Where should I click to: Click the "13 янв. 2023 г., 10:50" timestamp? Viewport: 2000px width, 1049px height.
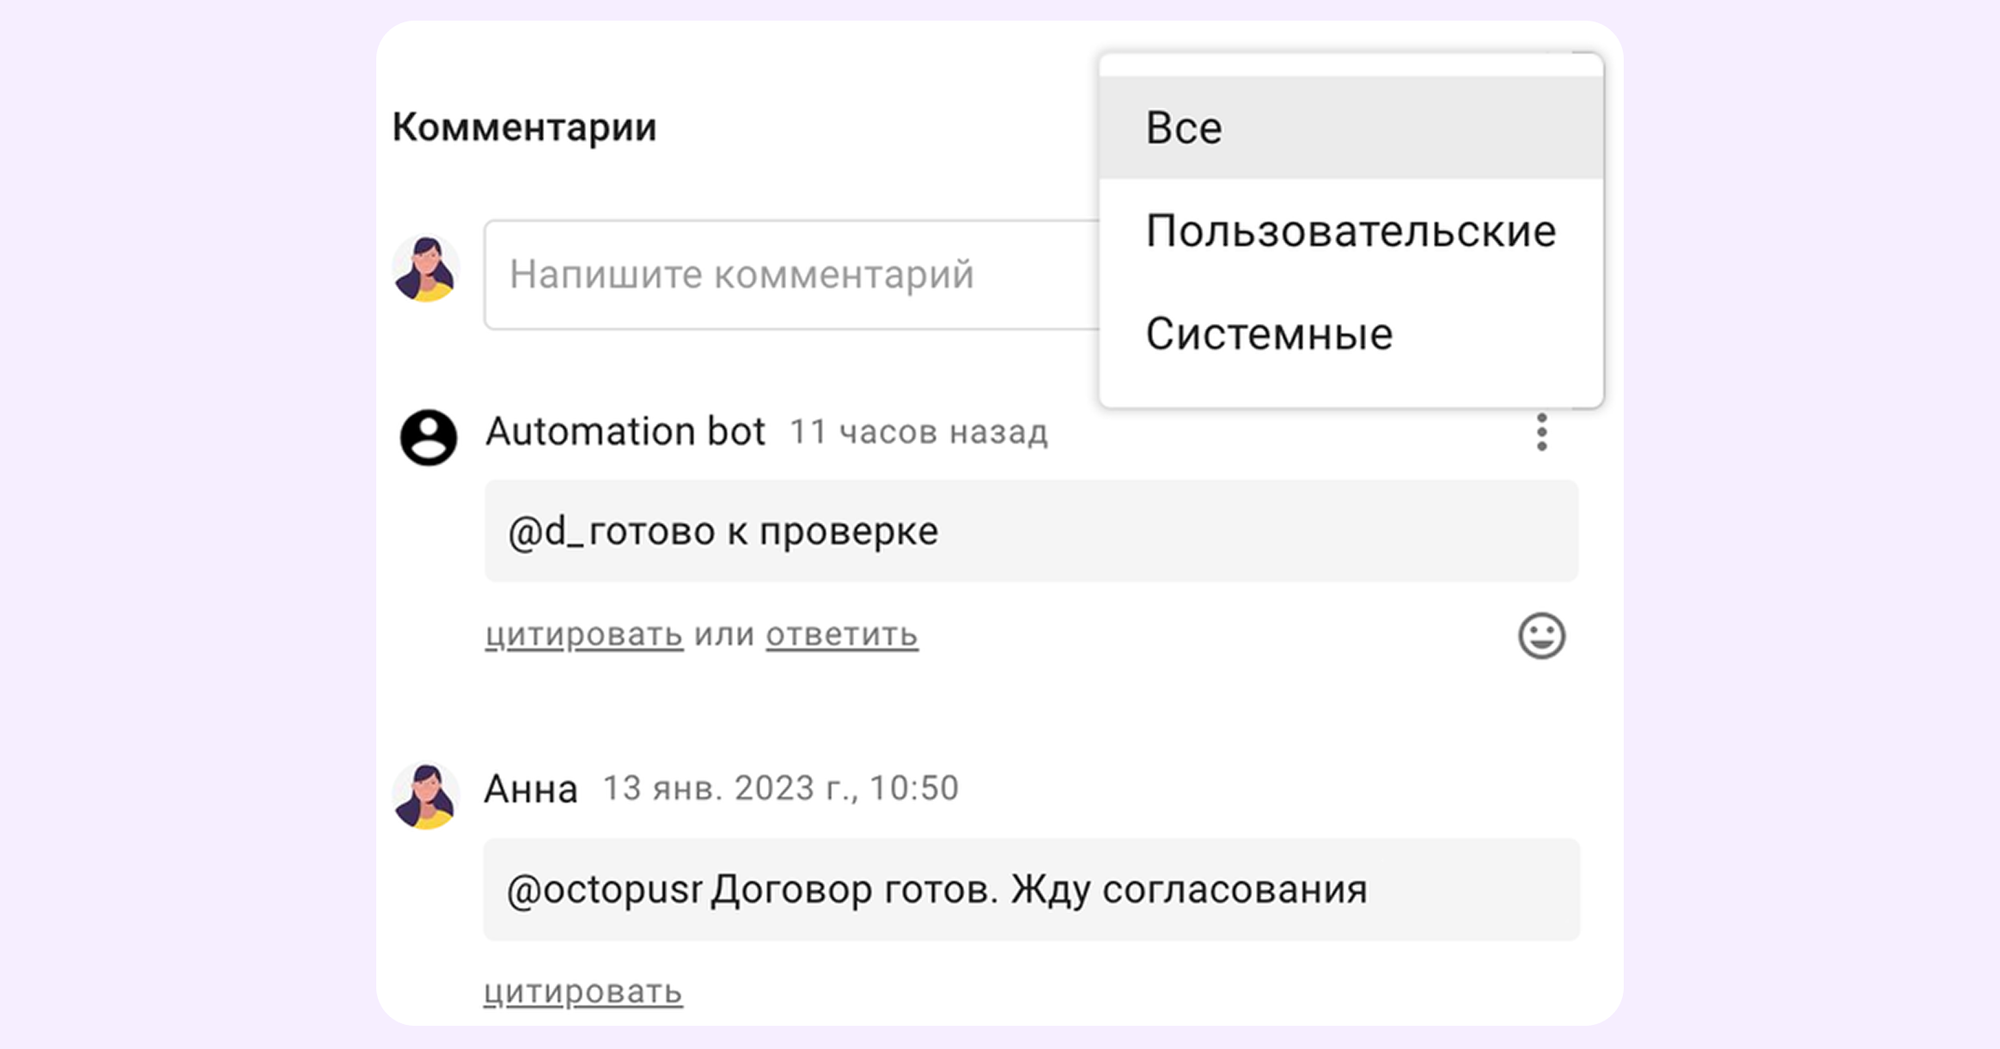point(779,788)
